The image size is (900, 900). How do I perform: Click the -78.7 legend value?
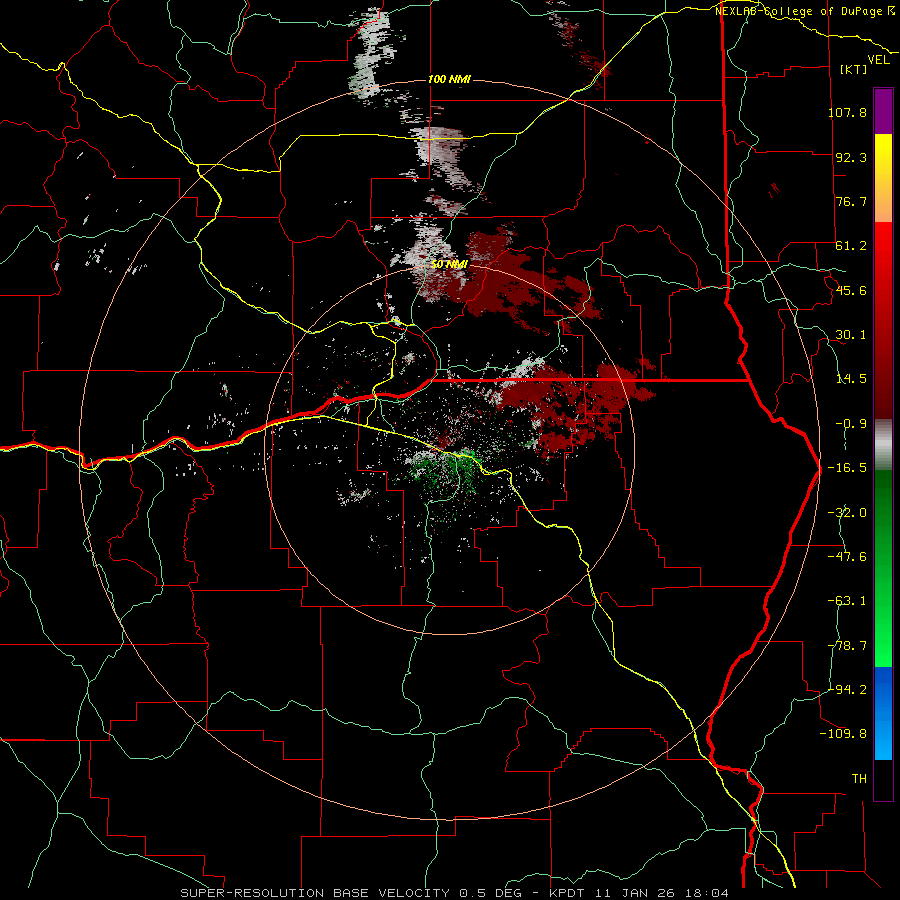tap(847, 646)
